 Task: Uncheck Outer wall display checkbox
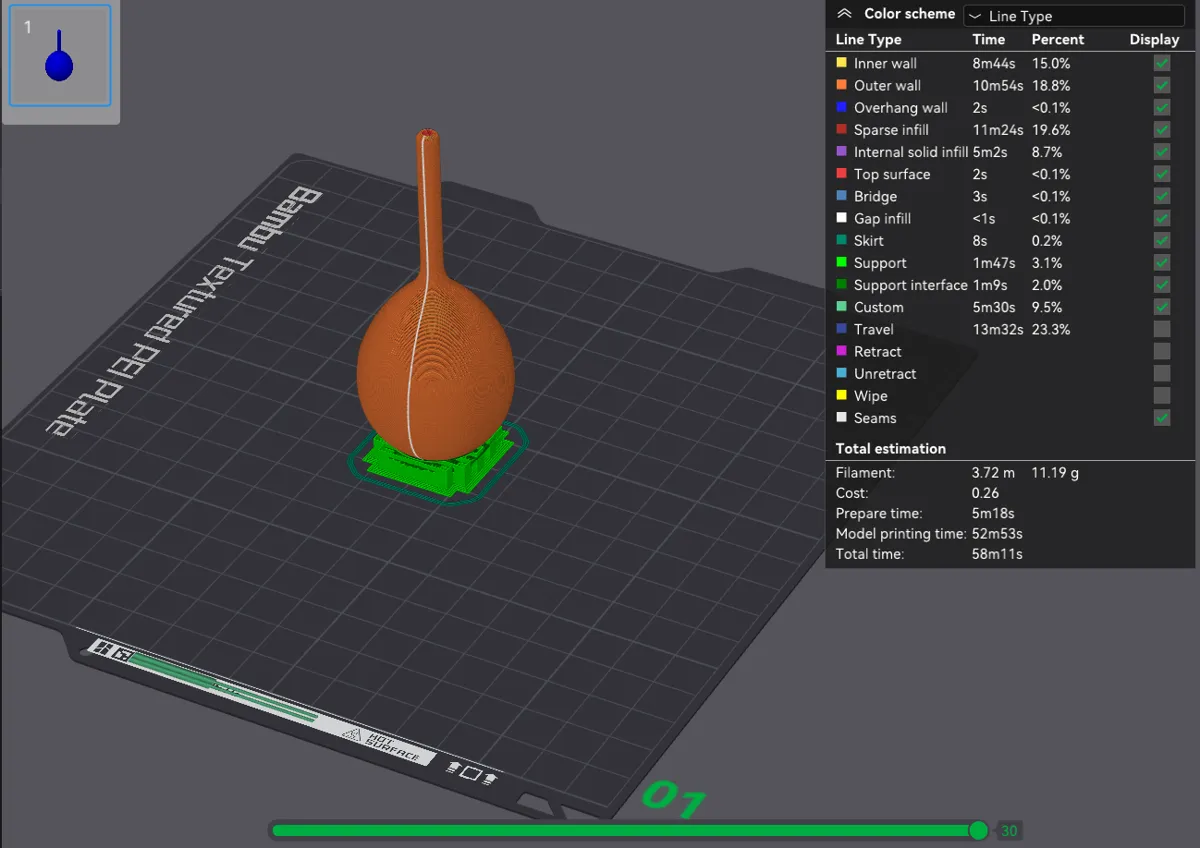[x=1162, y=85]
